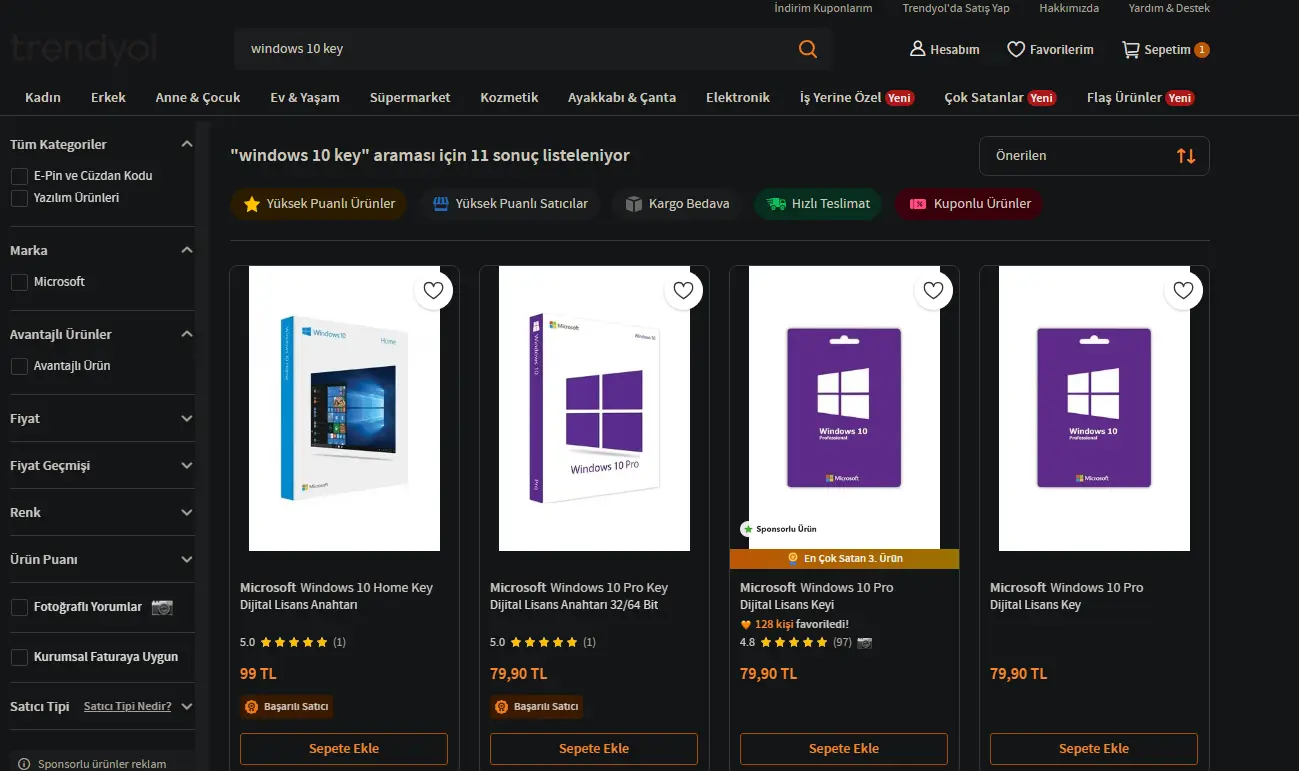Open Sepetim shopping cart

click(x=1165, y=49)
